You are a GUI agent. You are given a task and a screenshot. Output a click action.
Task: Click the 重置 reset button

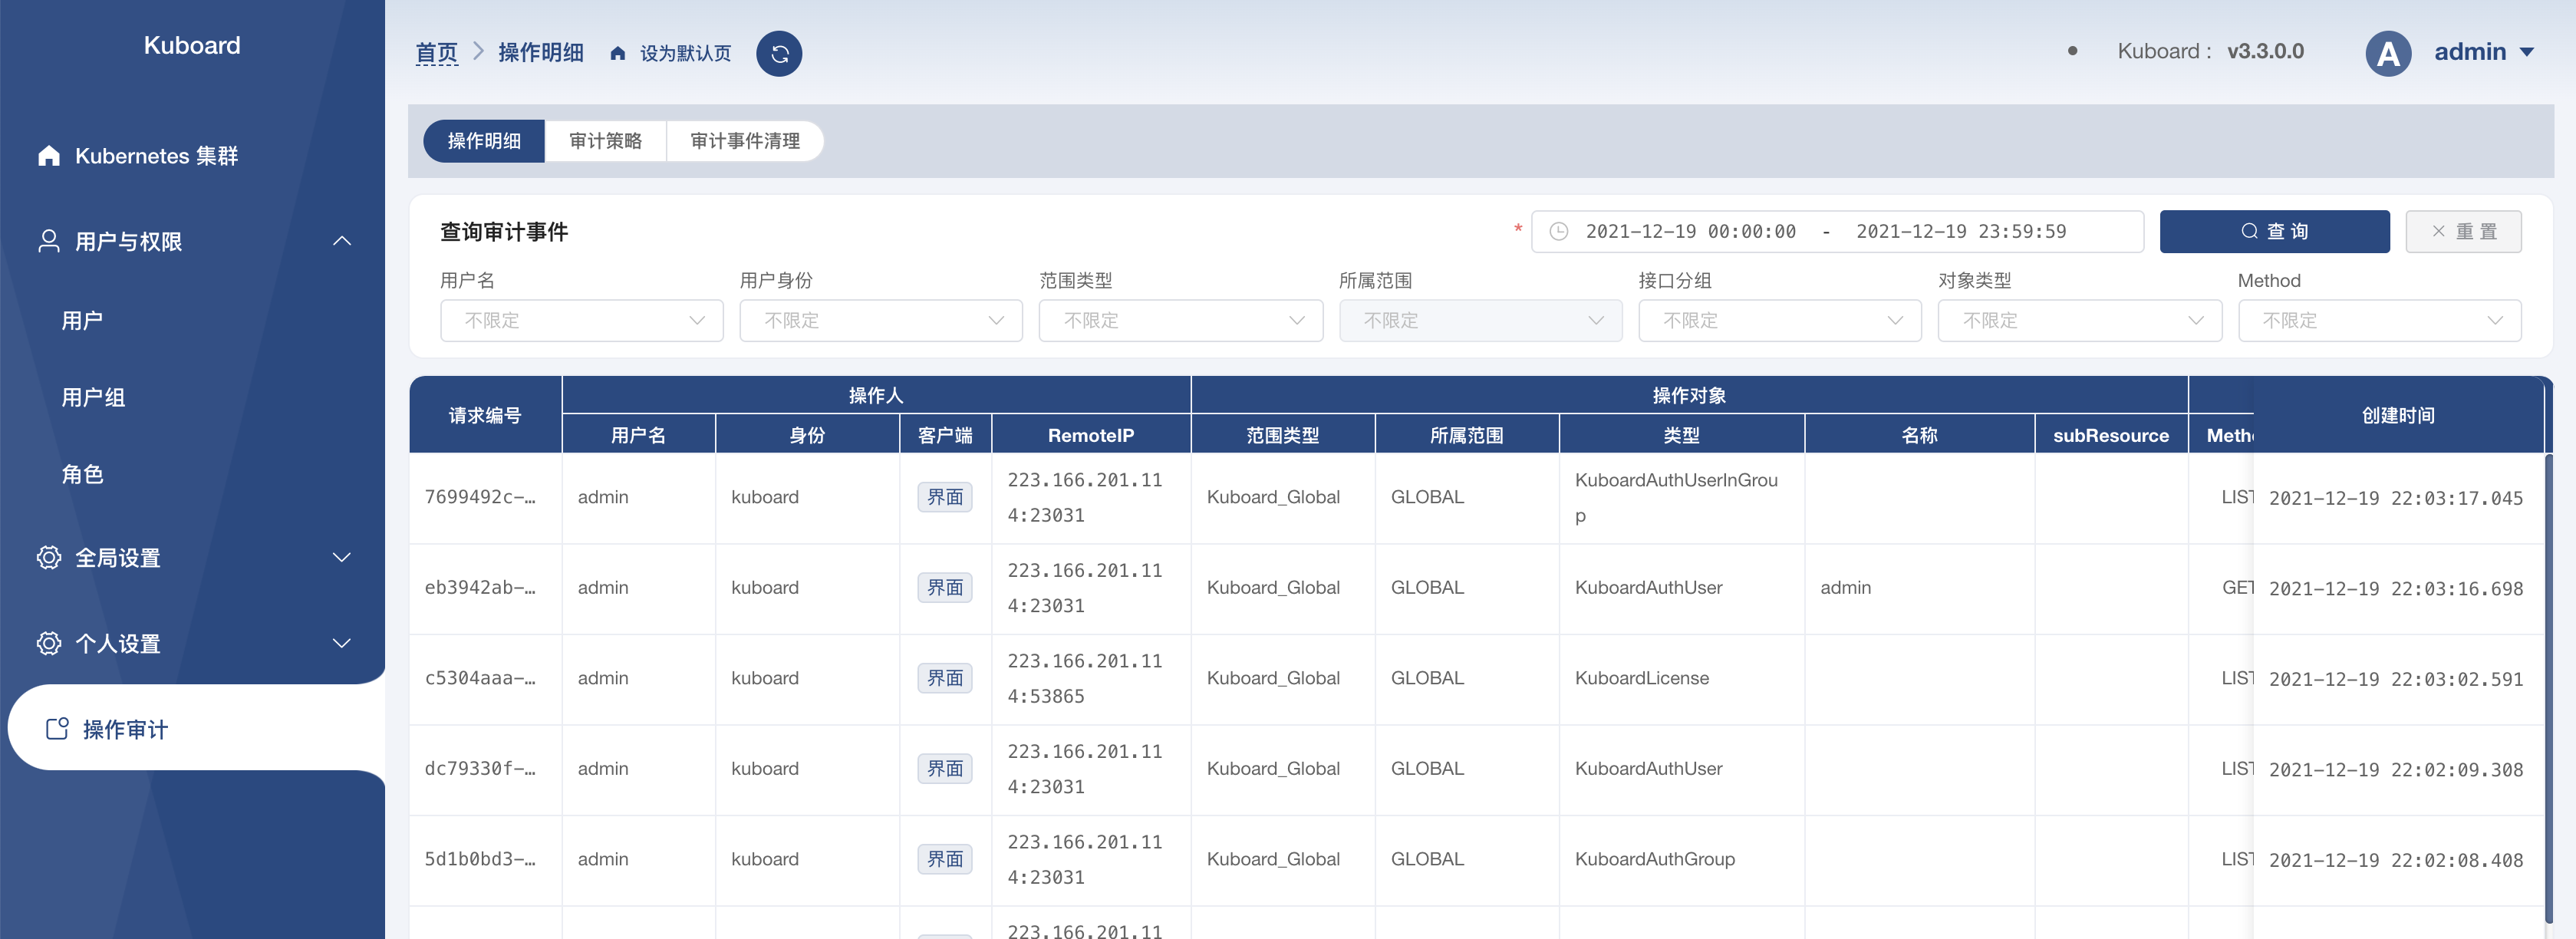point(2463,231)
